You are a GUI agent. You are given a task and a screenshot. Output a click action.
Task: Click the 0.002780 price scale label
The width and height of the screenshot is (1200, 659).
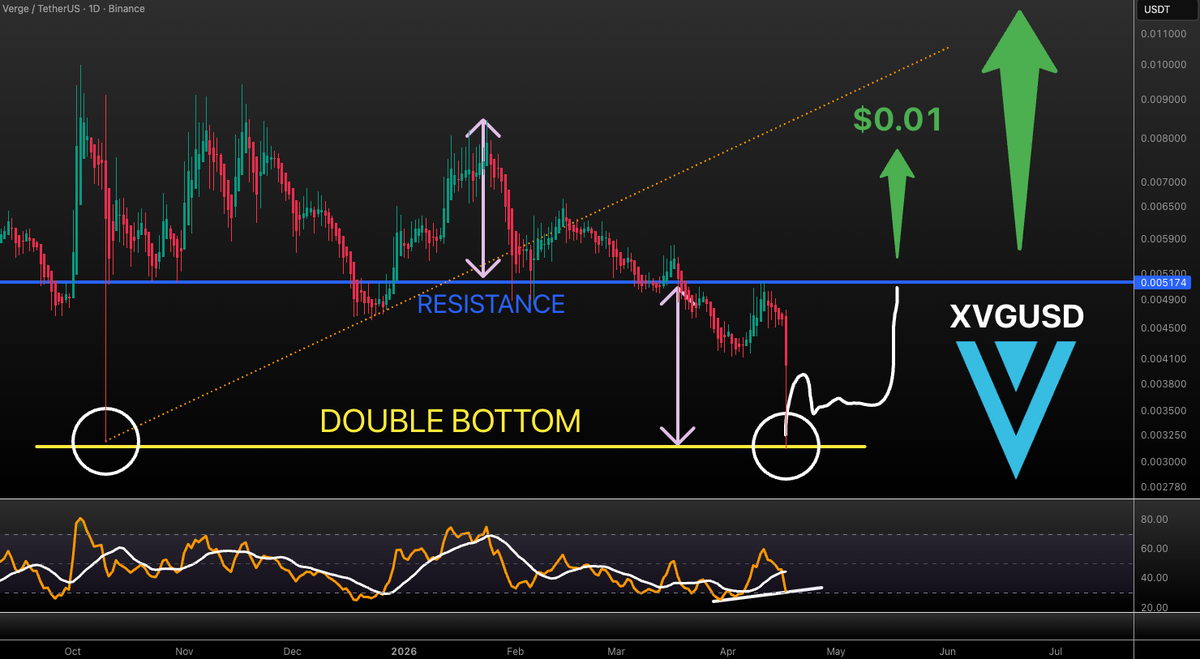(1165, 488)
